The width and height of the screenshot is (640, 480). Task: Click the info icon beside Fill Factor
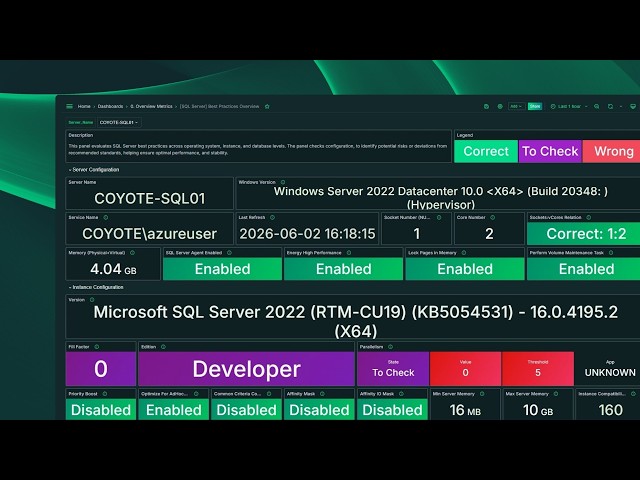97,347
